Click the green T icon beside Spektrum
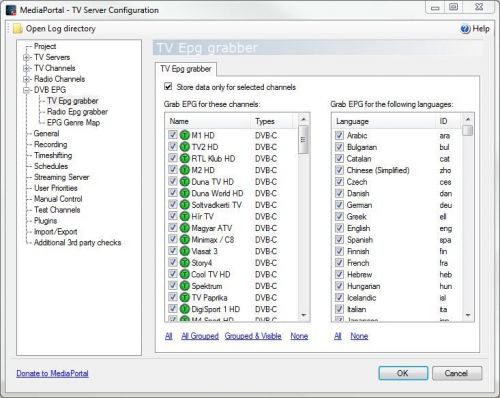Image resolution: width=500 pixels, height=398 pixels. [185, 286]
